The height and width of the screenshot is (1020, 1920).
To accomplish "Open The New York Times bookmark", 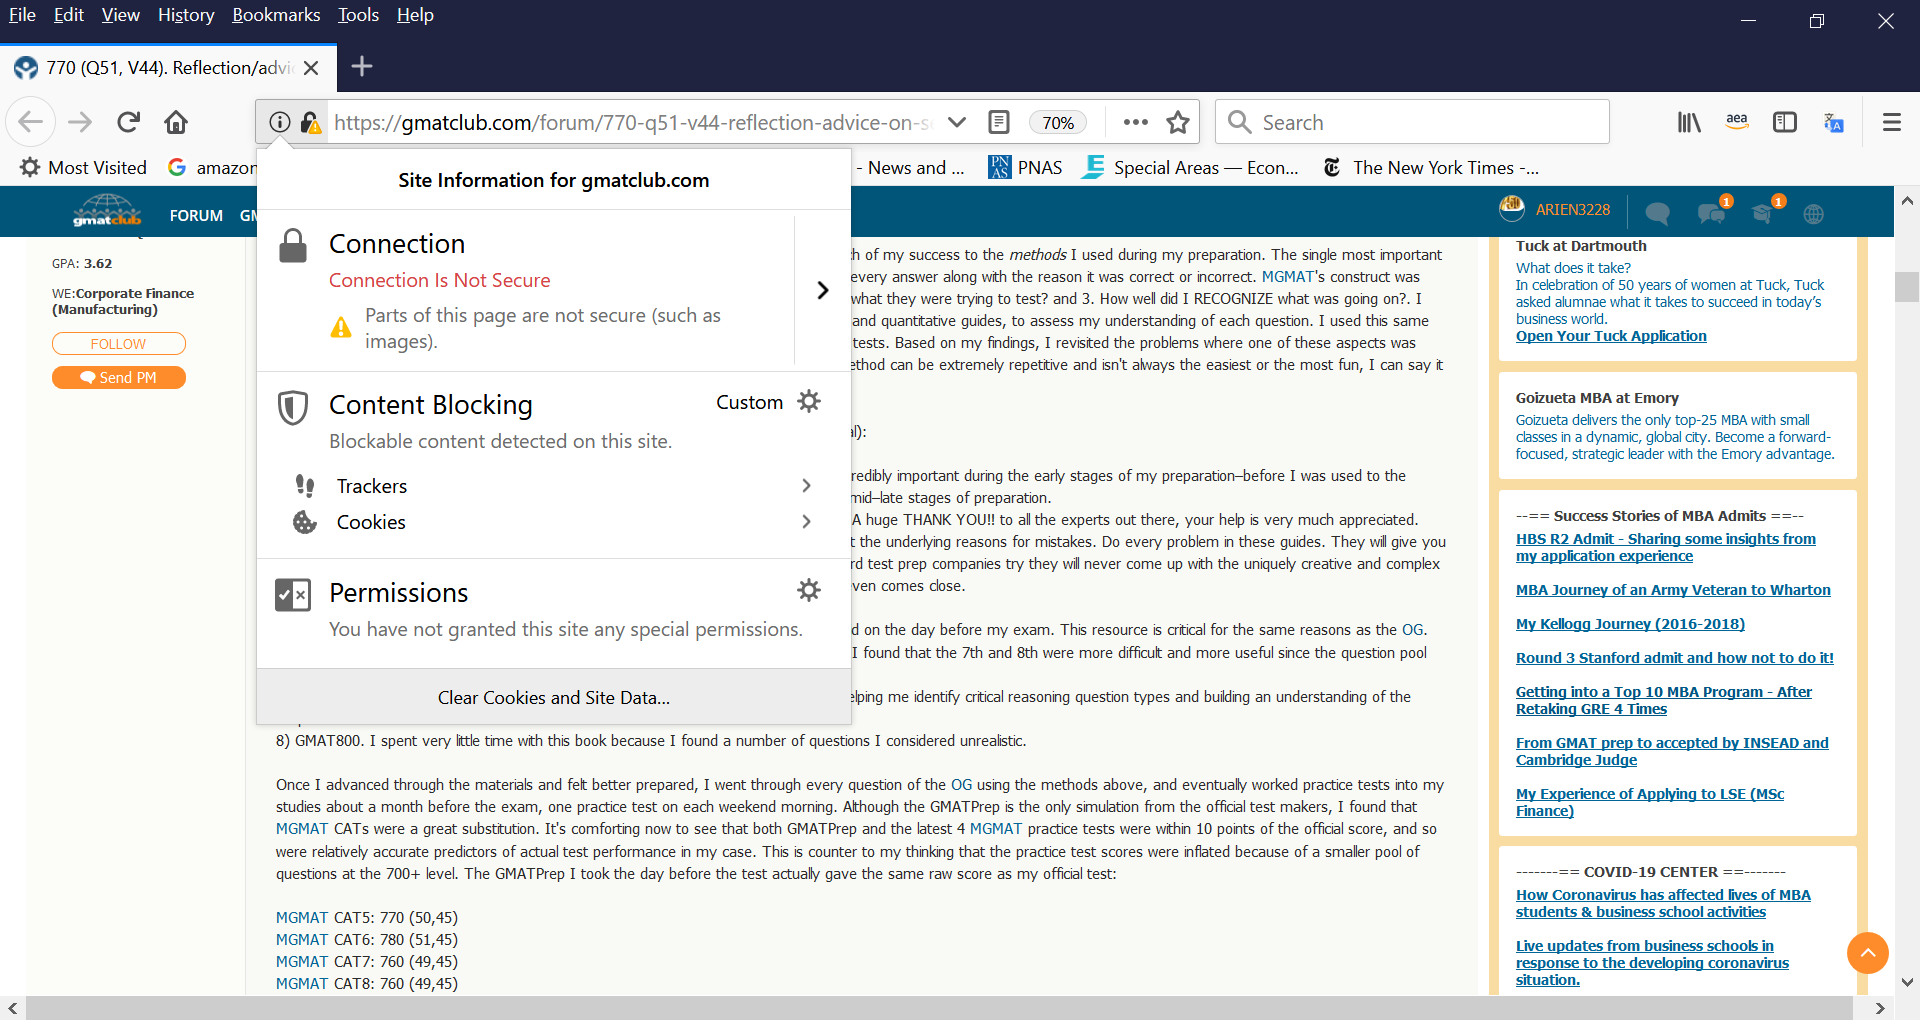I will 1431,167.
